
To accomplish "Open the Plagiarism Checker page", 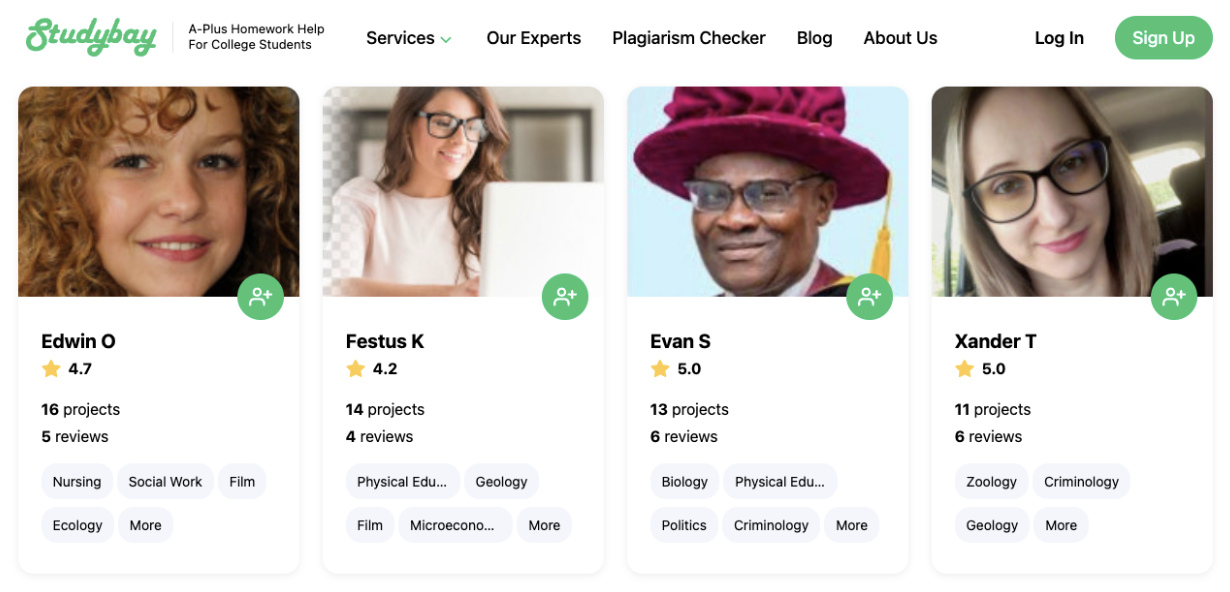I will click(688, 38).
